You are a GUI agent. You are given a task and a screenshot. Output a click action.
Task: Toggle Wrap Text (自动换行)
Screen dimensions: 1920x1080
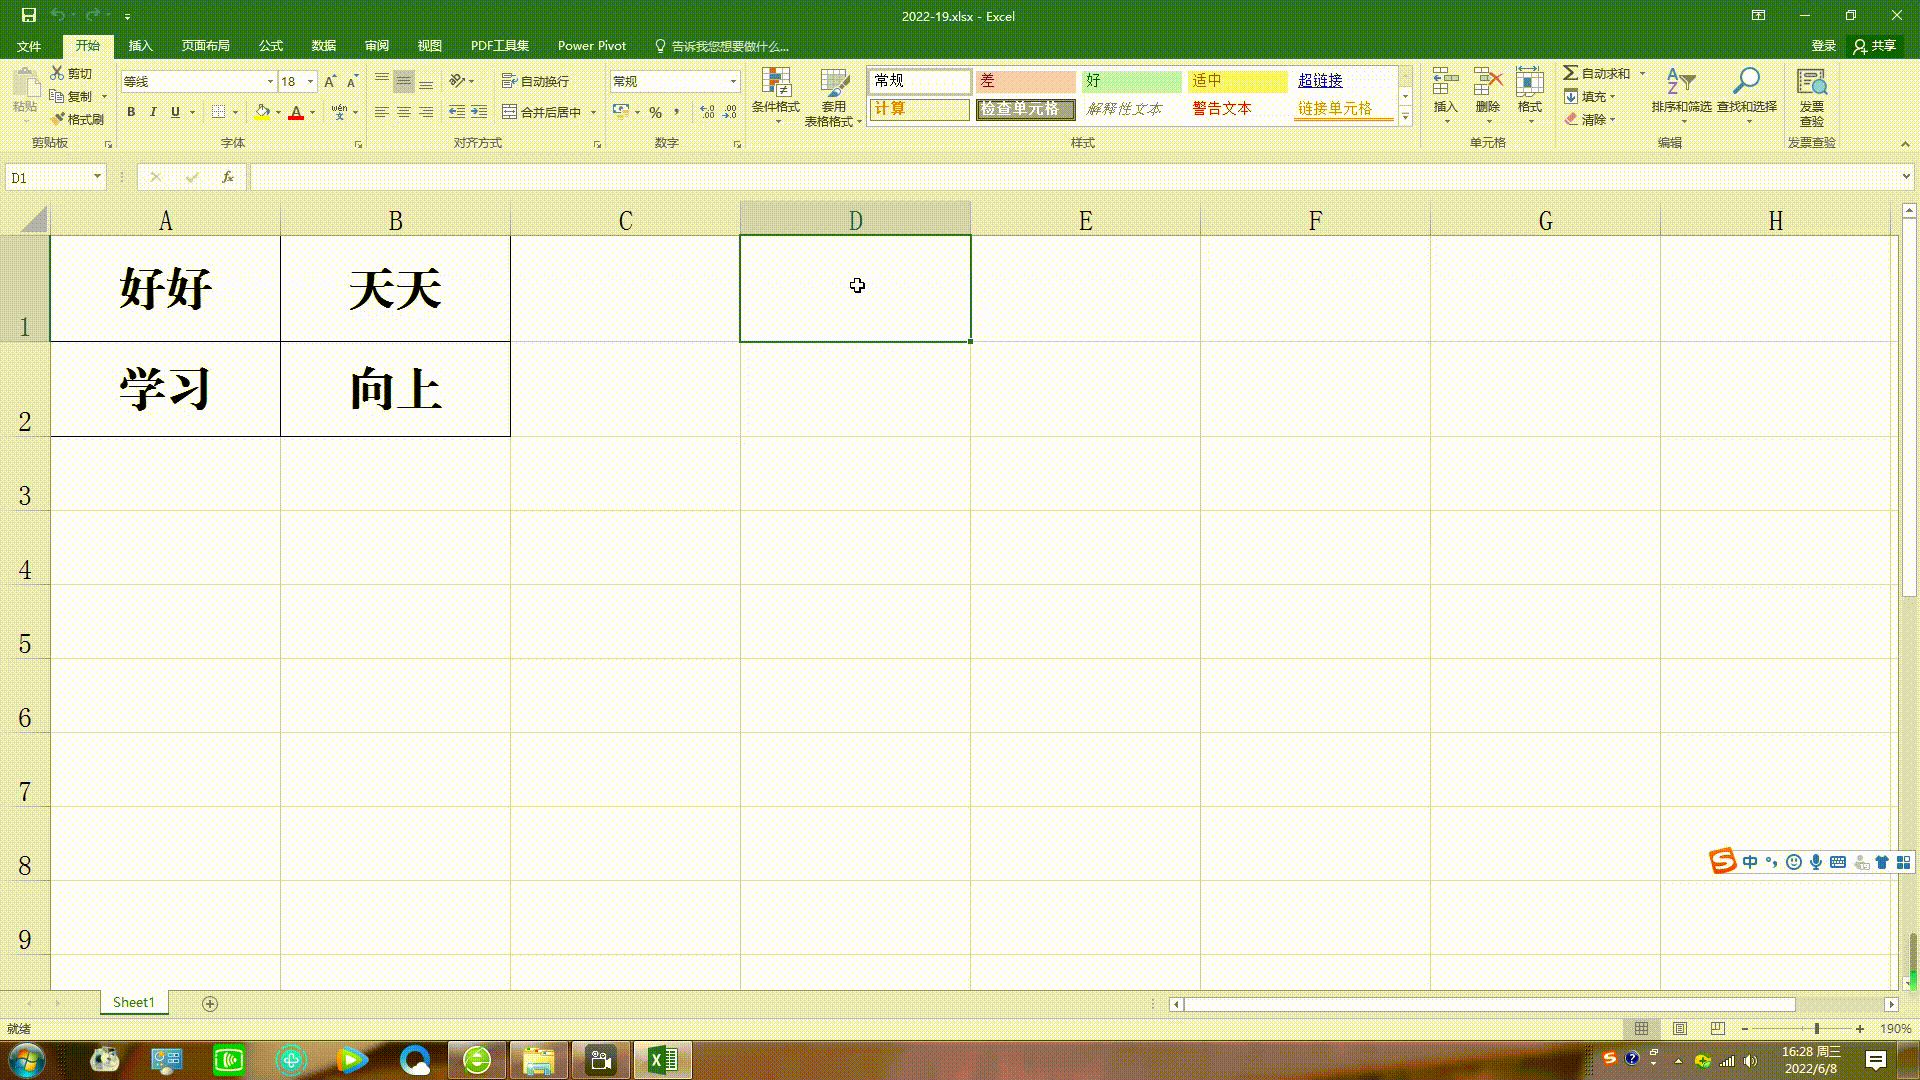point(536,81)
